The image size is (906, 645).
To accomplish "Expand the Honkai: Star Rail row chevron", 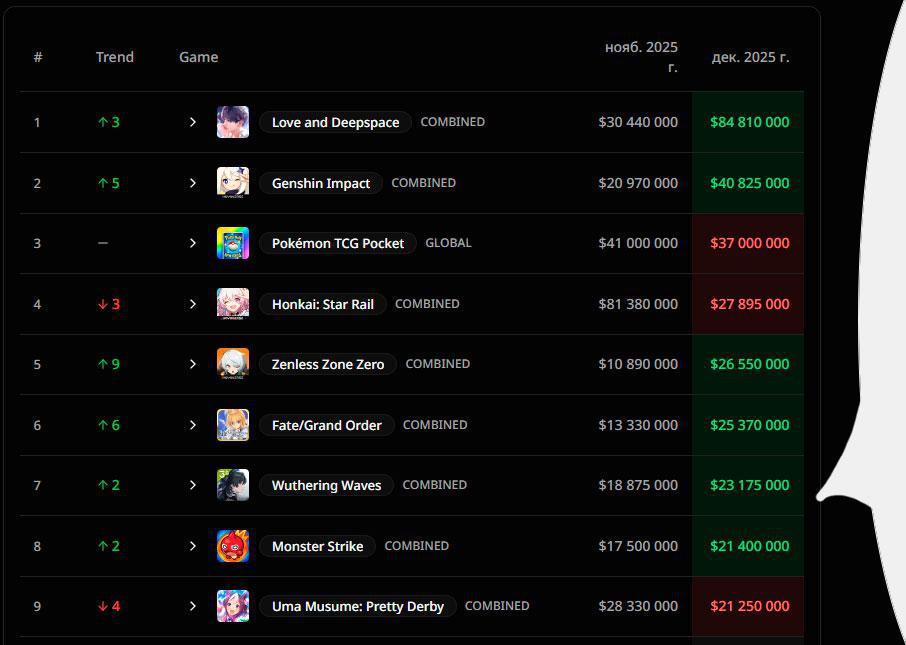I will pos(193,304).
